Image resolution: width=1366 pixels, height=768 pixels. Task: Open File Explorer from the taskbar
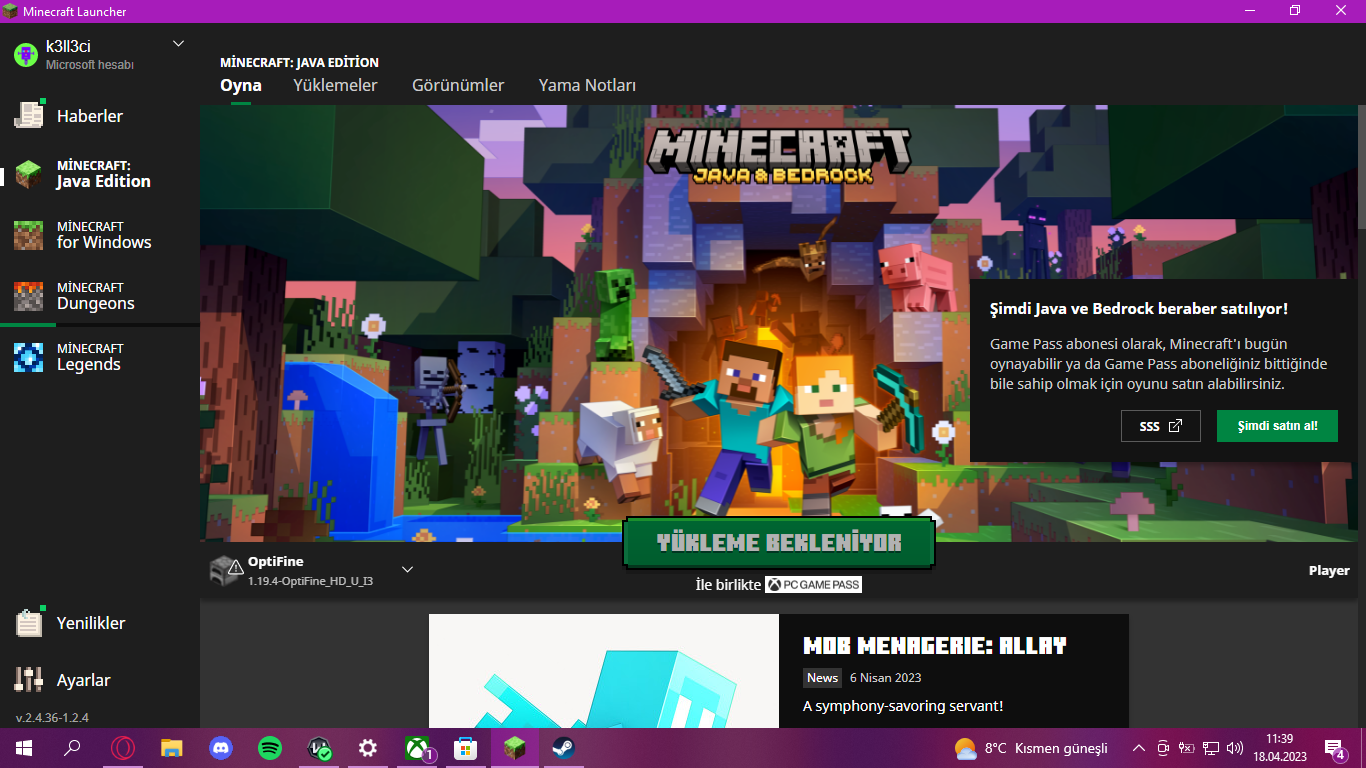pyautogui.click(x=171, y=748)
